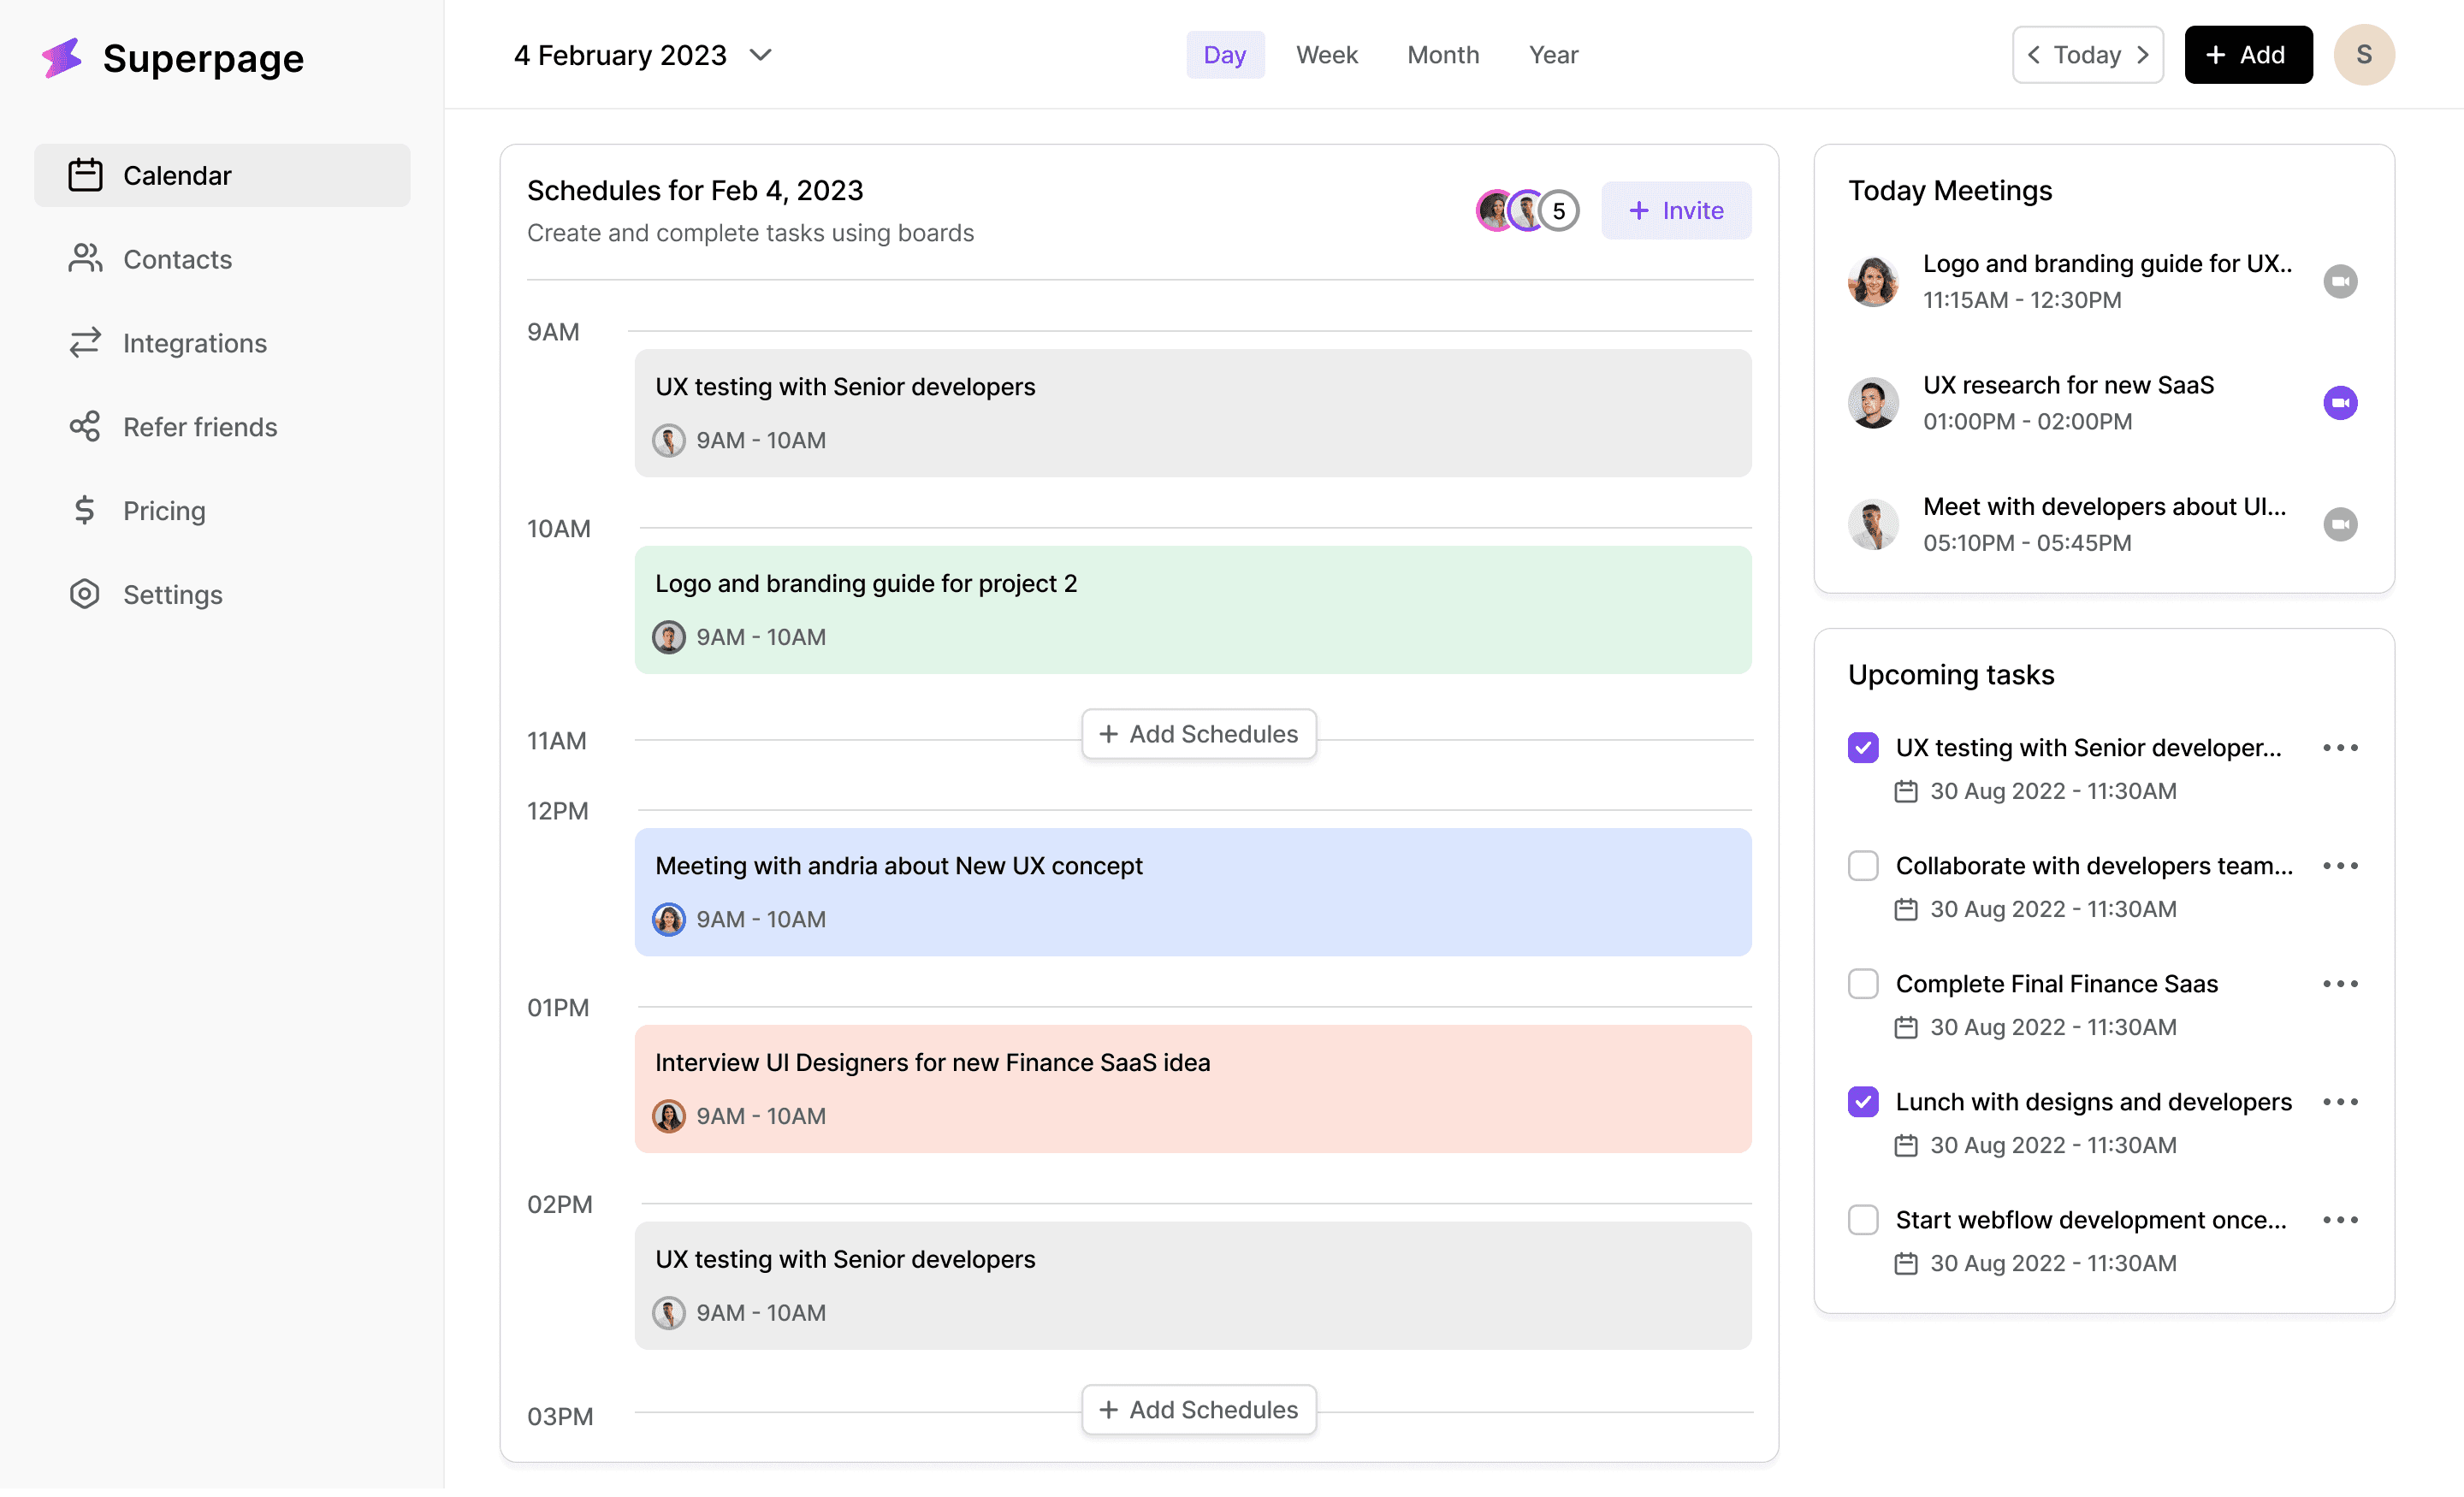
Task: Toggle completed checkbox for UX testing task
Action: pos(1864,746)
